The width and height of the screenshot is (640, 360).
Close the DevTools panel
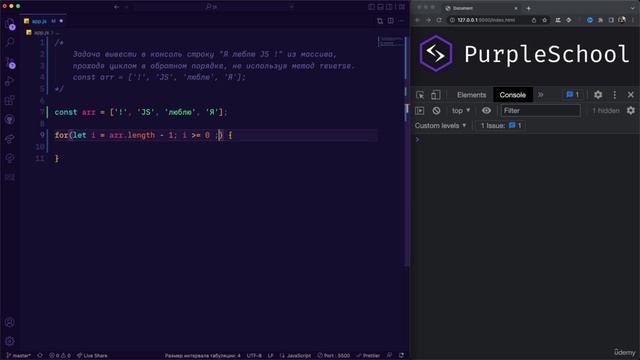(x=631, y=95)
